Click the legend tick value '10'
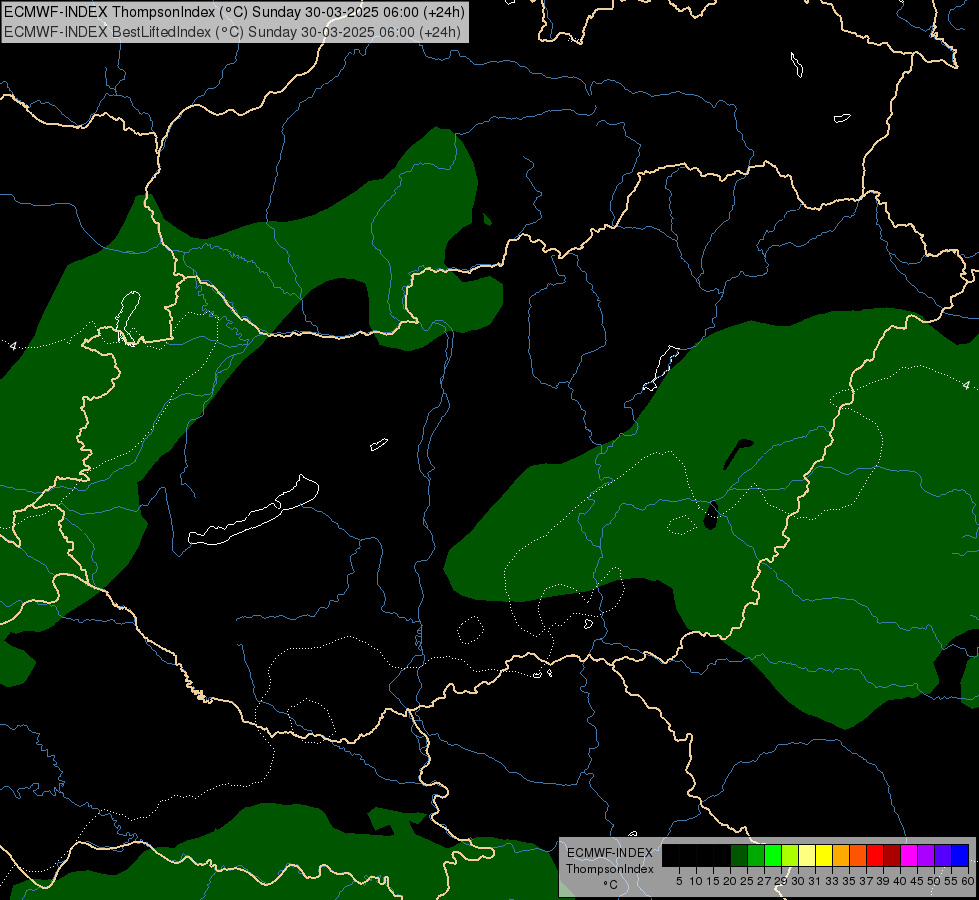This screenshot has width=979, height=900. [696, 881]
